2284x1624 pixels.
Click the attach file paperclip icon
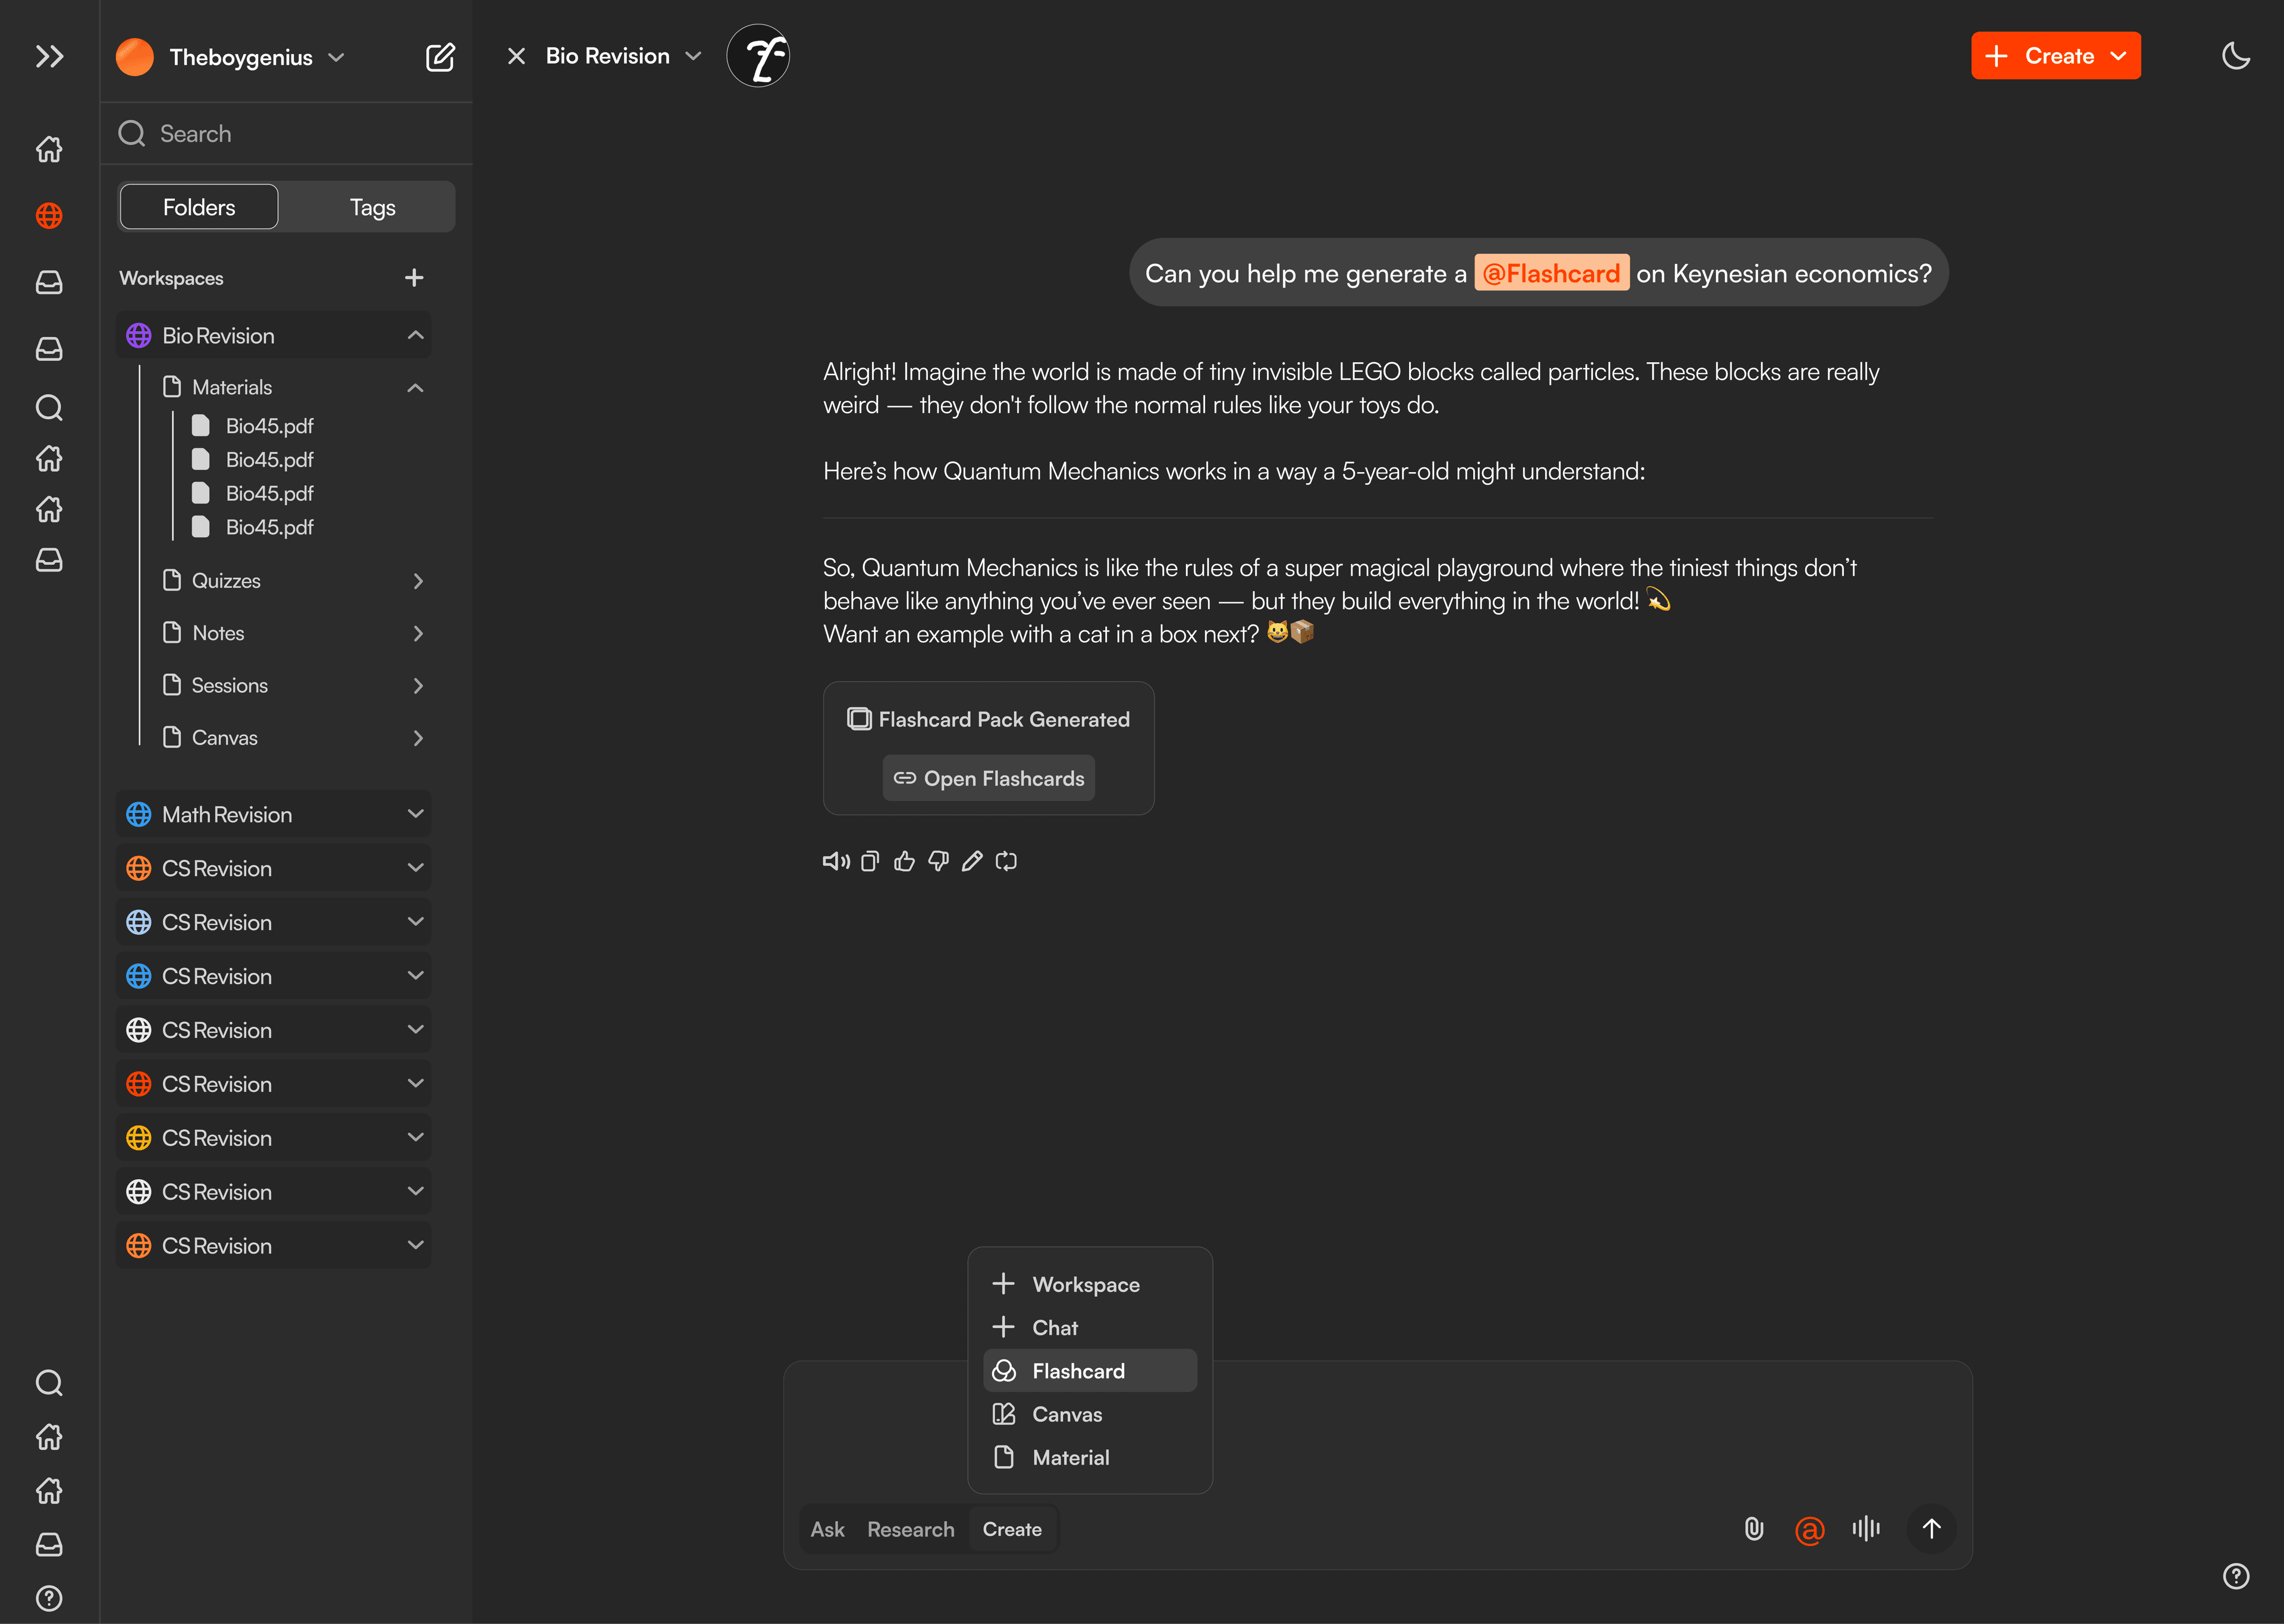pos(1753,1528)
